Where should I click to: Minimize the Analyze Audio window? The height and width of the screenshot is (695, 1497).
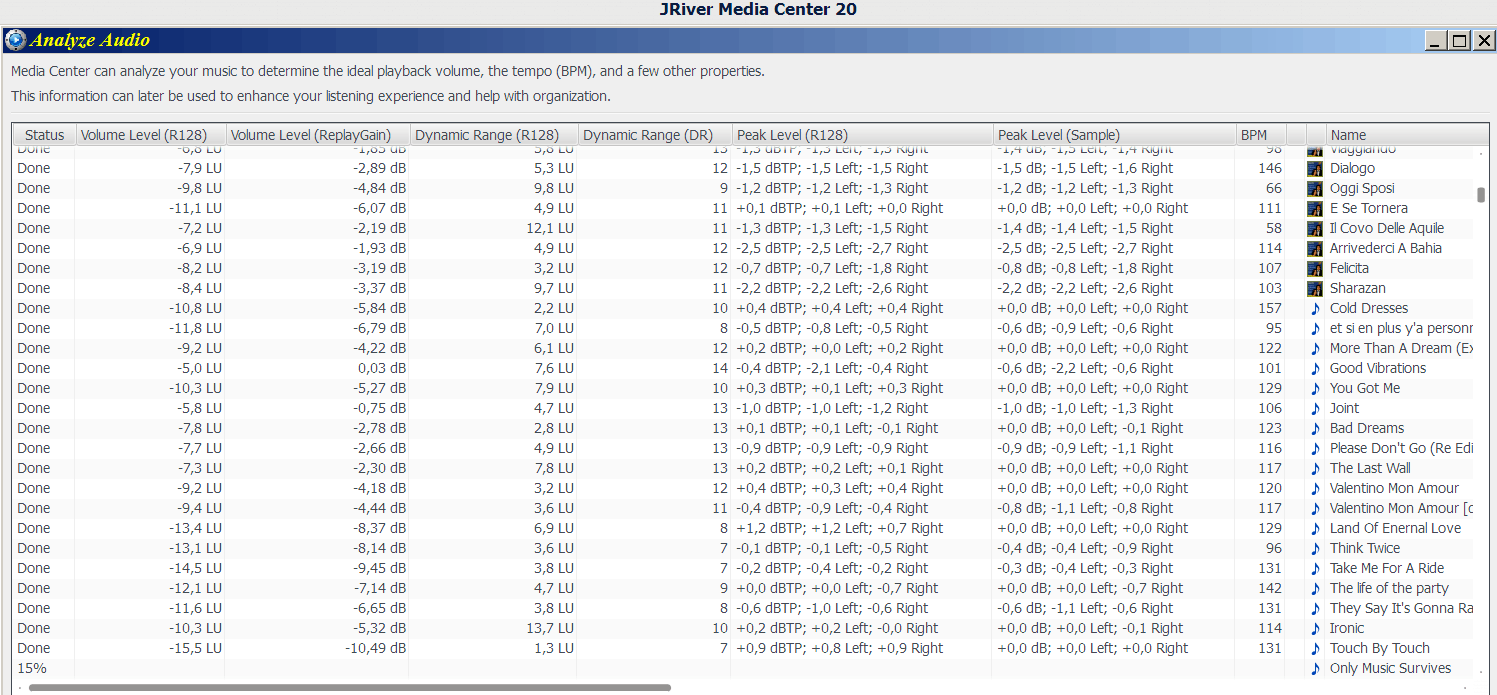[x=1436, y=41]
